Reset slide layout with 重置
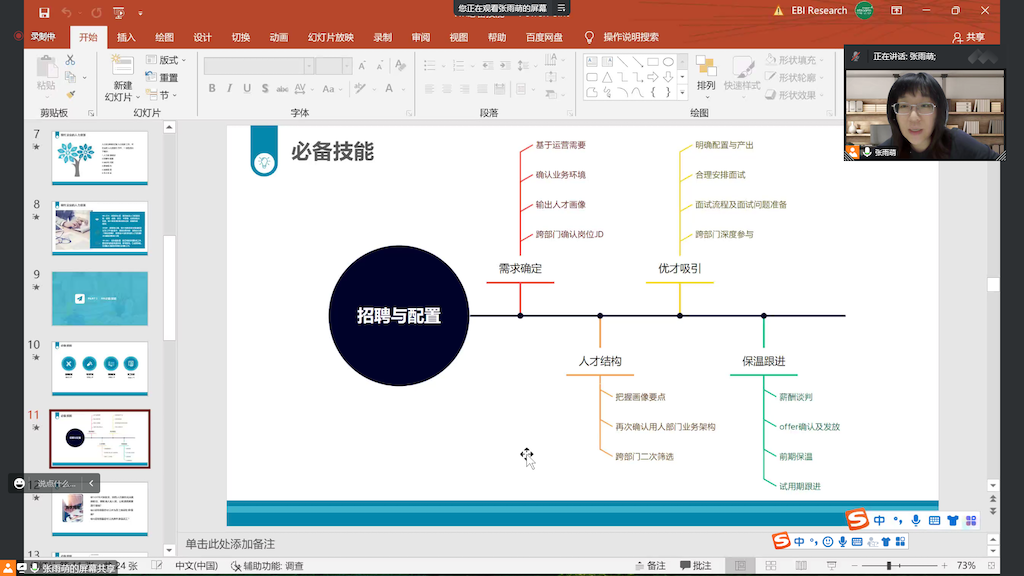This screenshot has width=1024, height=576. coord(163,77)
